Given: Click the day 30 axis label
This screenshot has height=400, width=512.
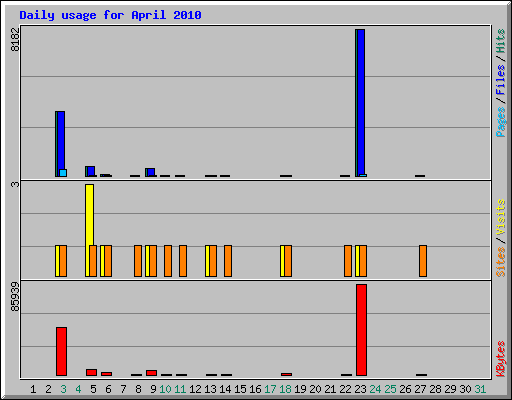Looking at the screenshot, I should pyautogui.click(x=465, y=389).
